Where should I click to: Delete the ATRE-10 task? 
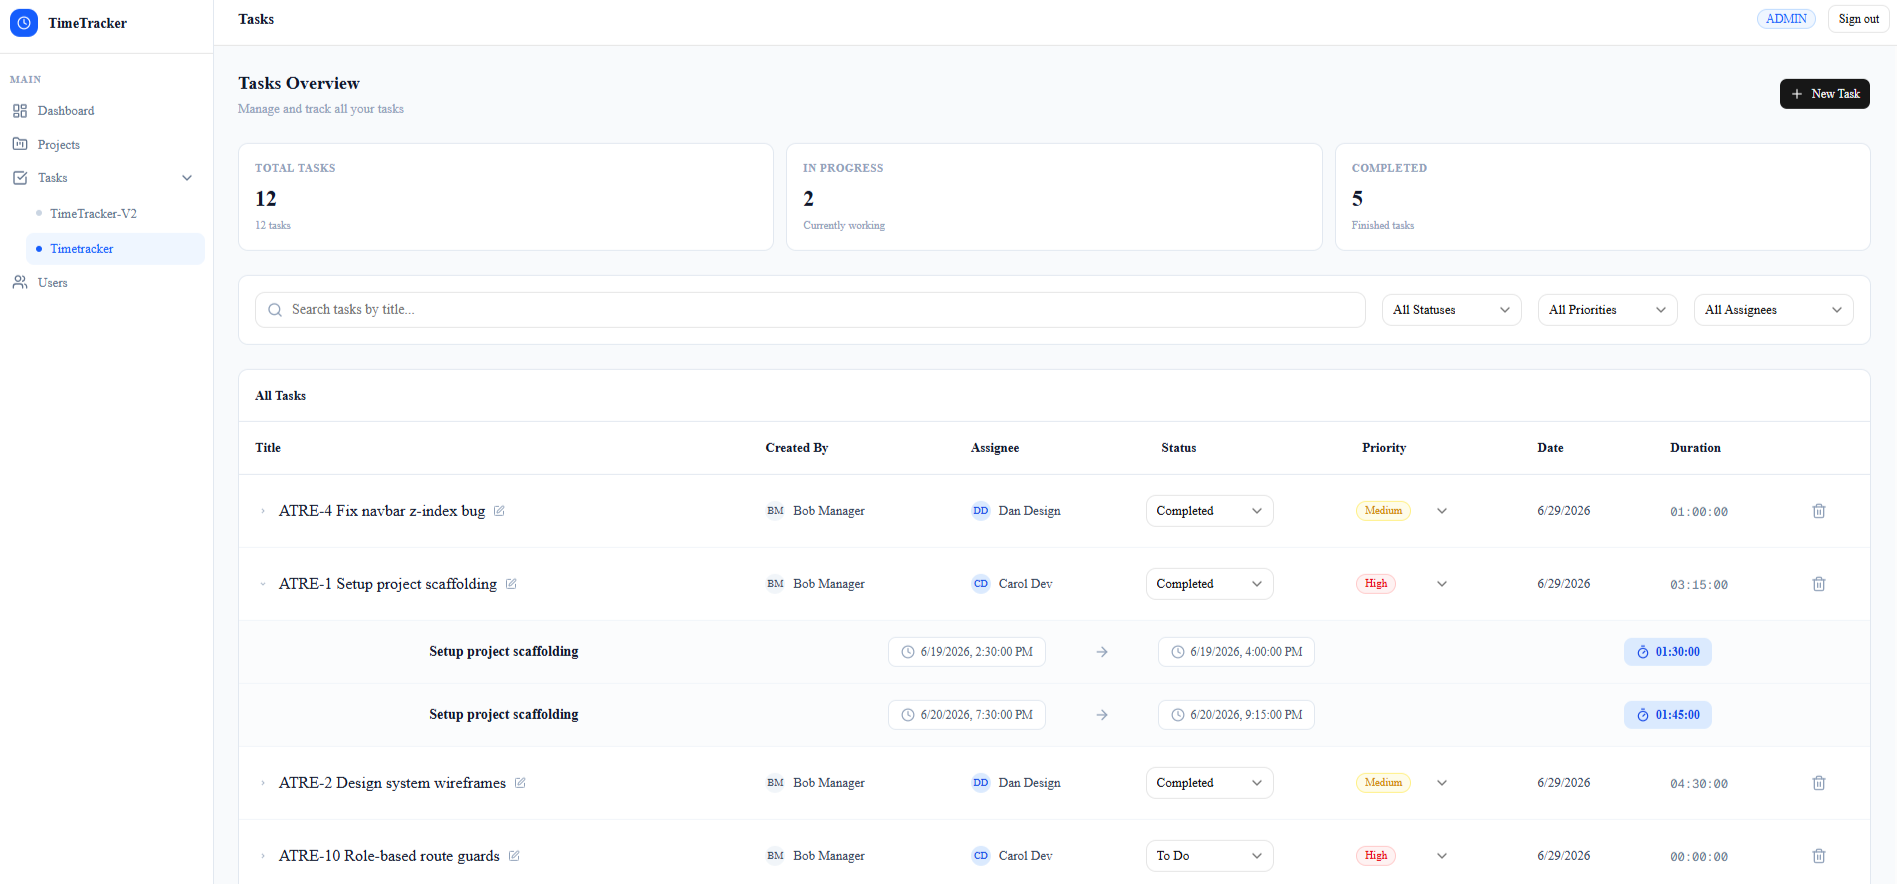click(x=1819, y=856)
